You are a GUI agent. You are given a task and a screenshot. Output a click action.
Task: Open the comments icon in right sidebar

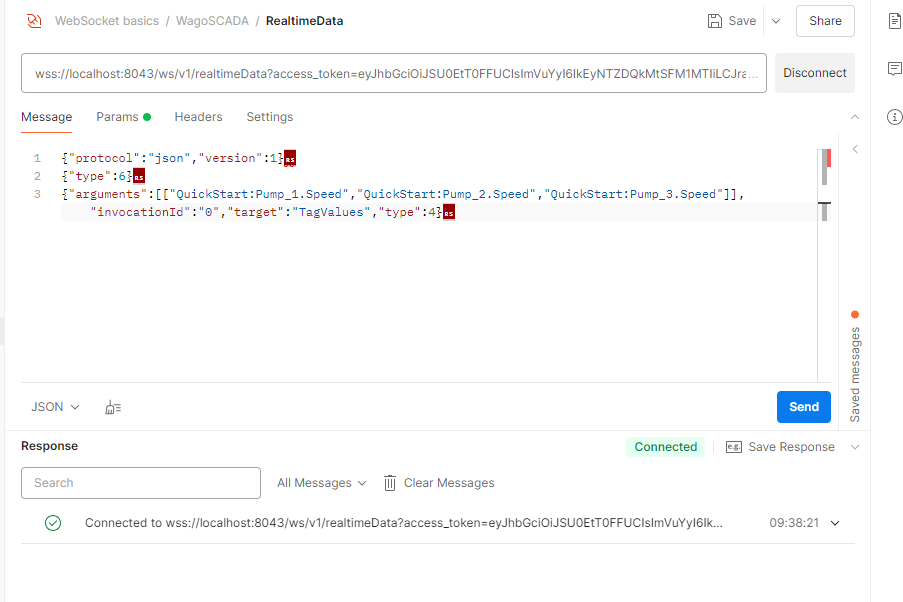[894, 69]
